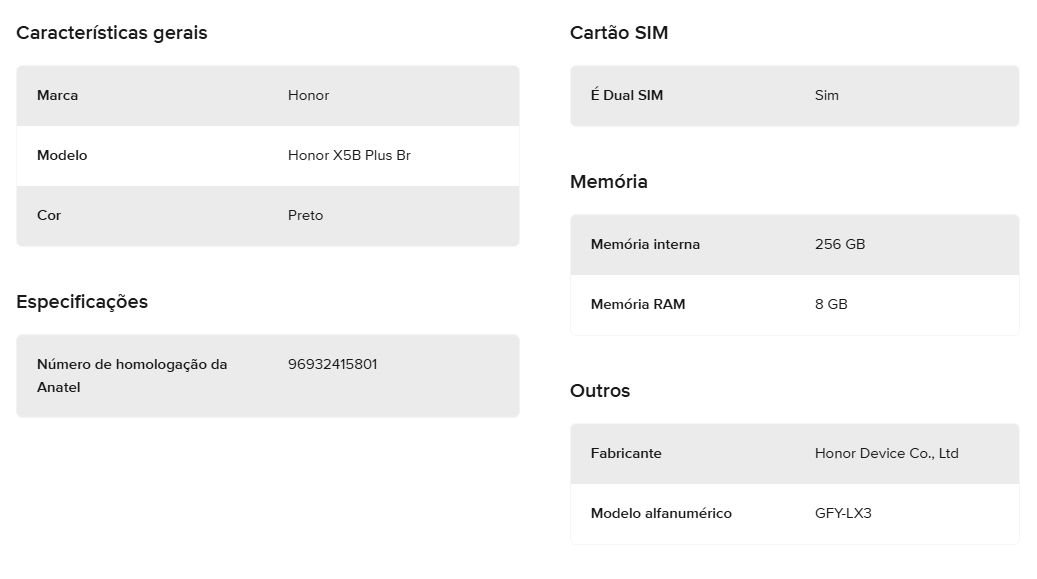Click the Anatel number 96932415801
Image resolution: width=1037 pixels, height=579 pixels.
333,365
